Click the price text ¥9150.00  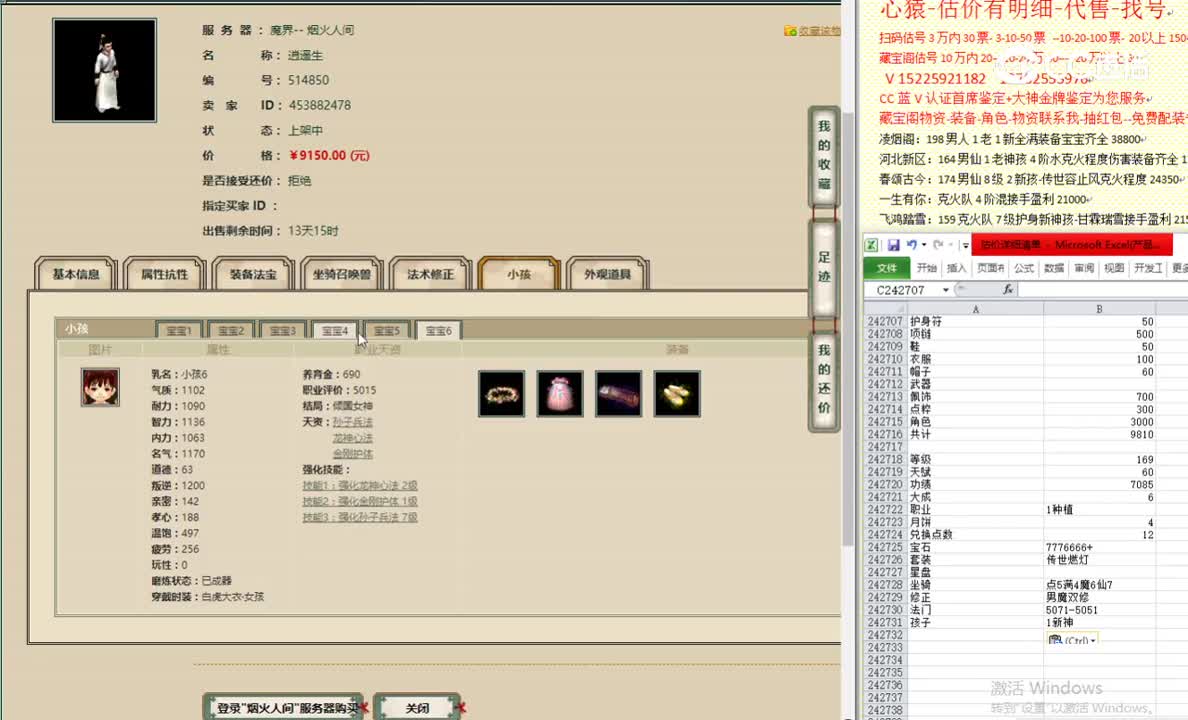[x=329, y=155]
